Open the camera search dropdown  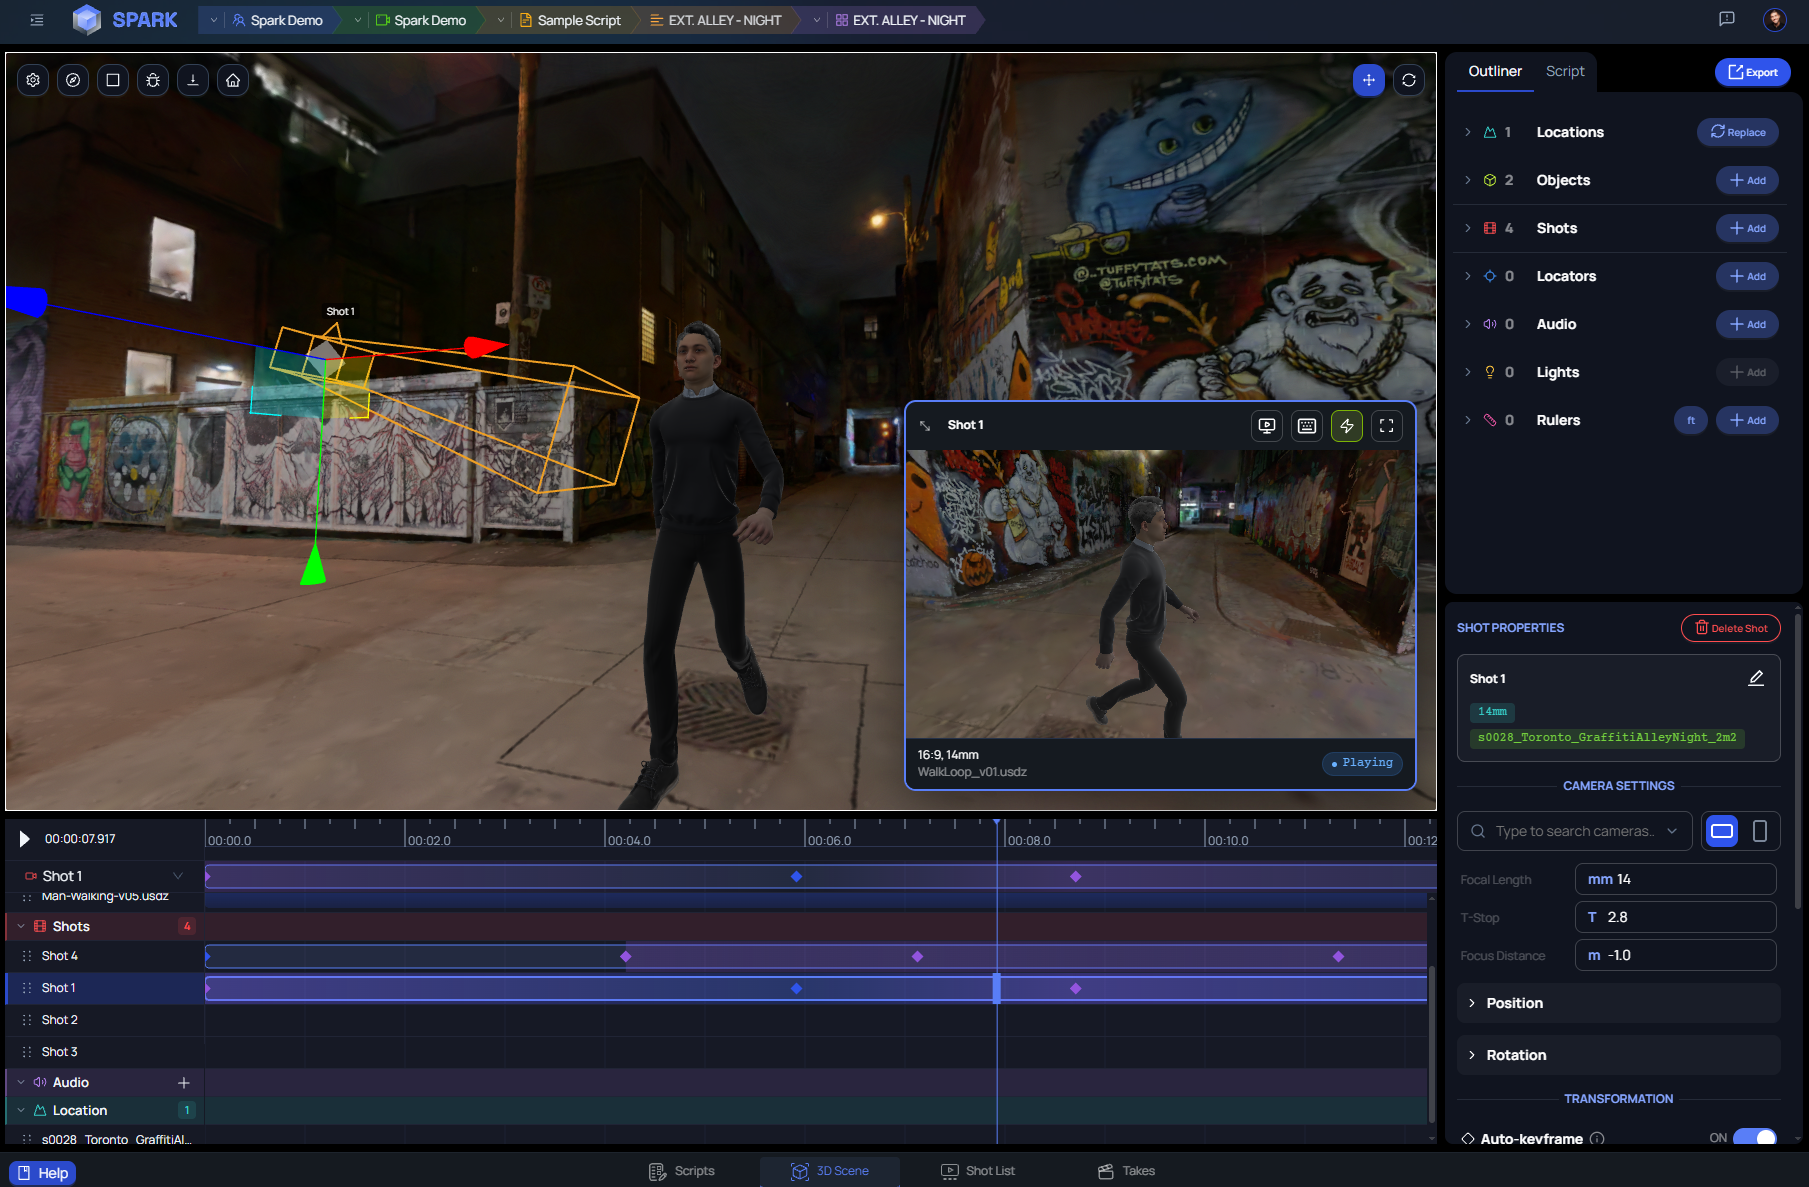[1575, 831]
